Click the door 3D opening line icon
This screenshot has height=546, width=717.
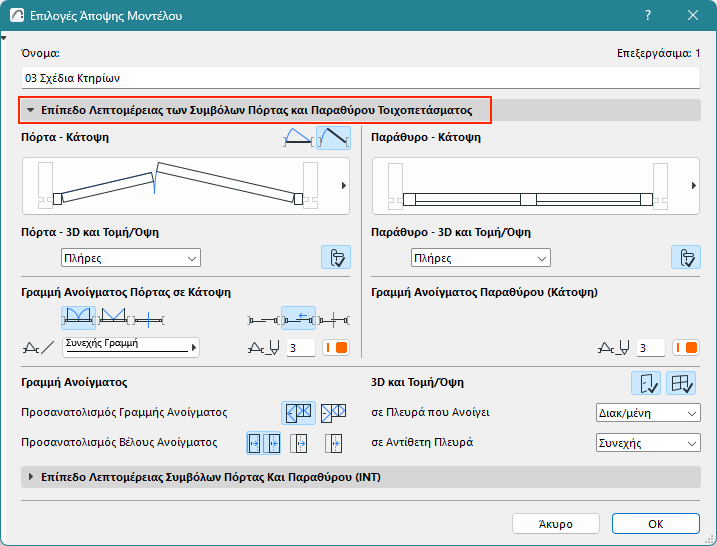pyautogui.click(x=645, y=383)
